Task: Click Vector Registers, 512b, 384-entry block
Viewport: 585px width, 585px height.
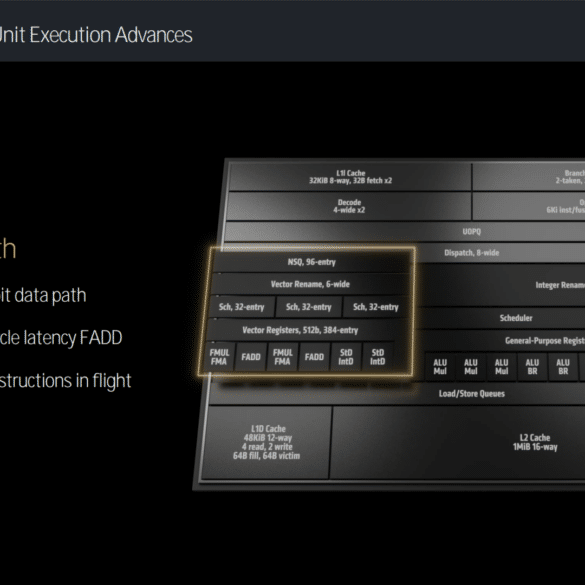Action: tap(300, 330)
